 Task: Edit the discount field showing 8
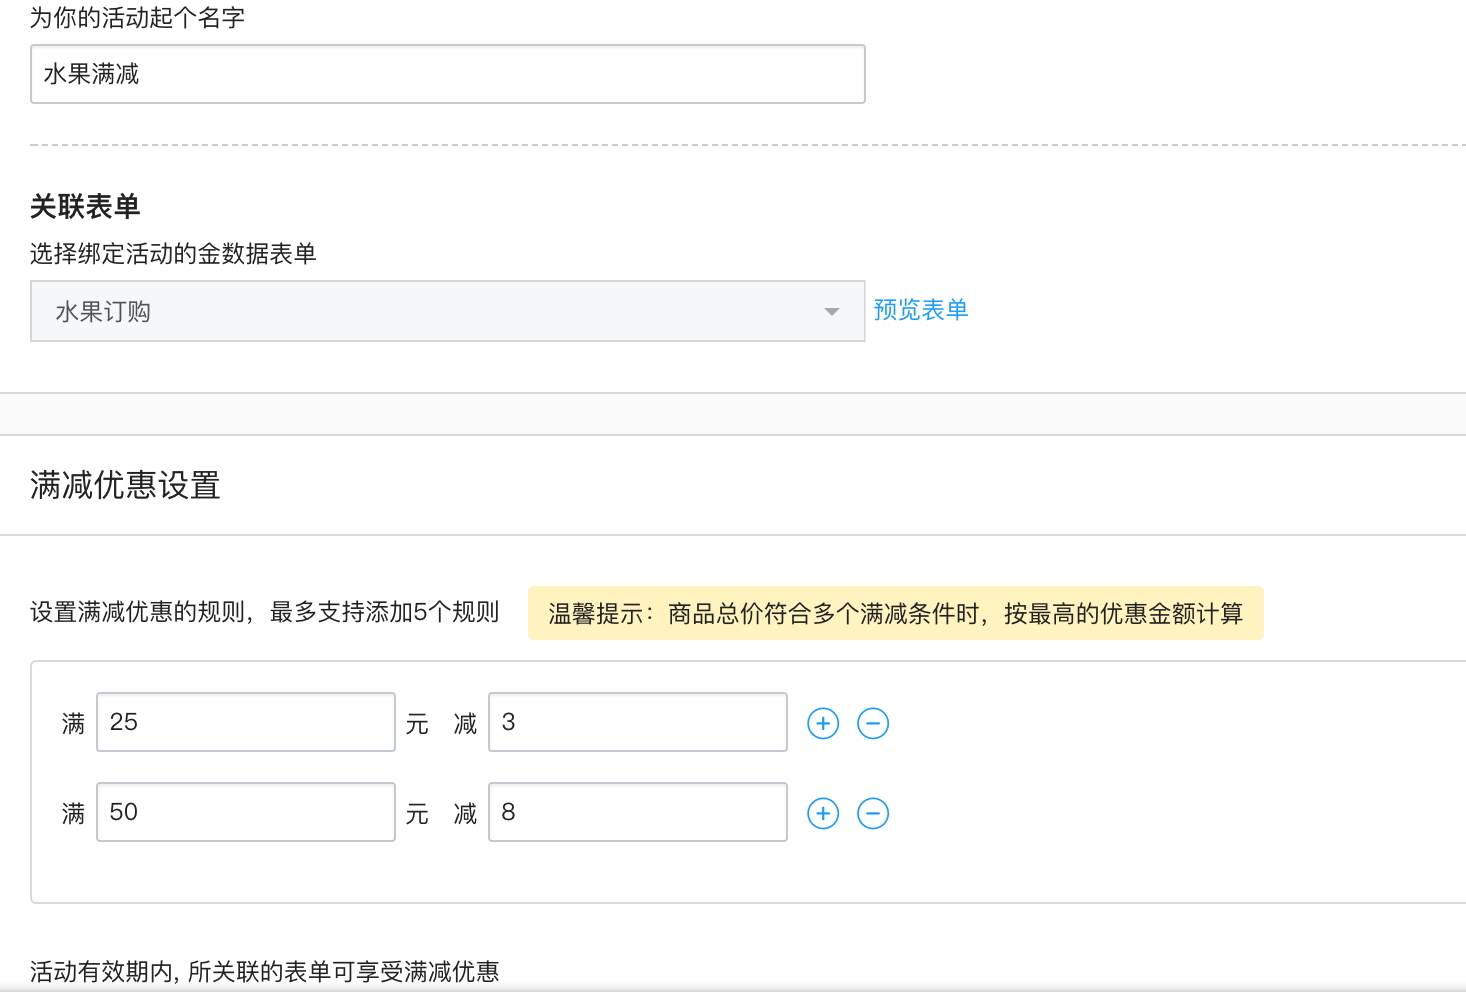coord(638,812)
